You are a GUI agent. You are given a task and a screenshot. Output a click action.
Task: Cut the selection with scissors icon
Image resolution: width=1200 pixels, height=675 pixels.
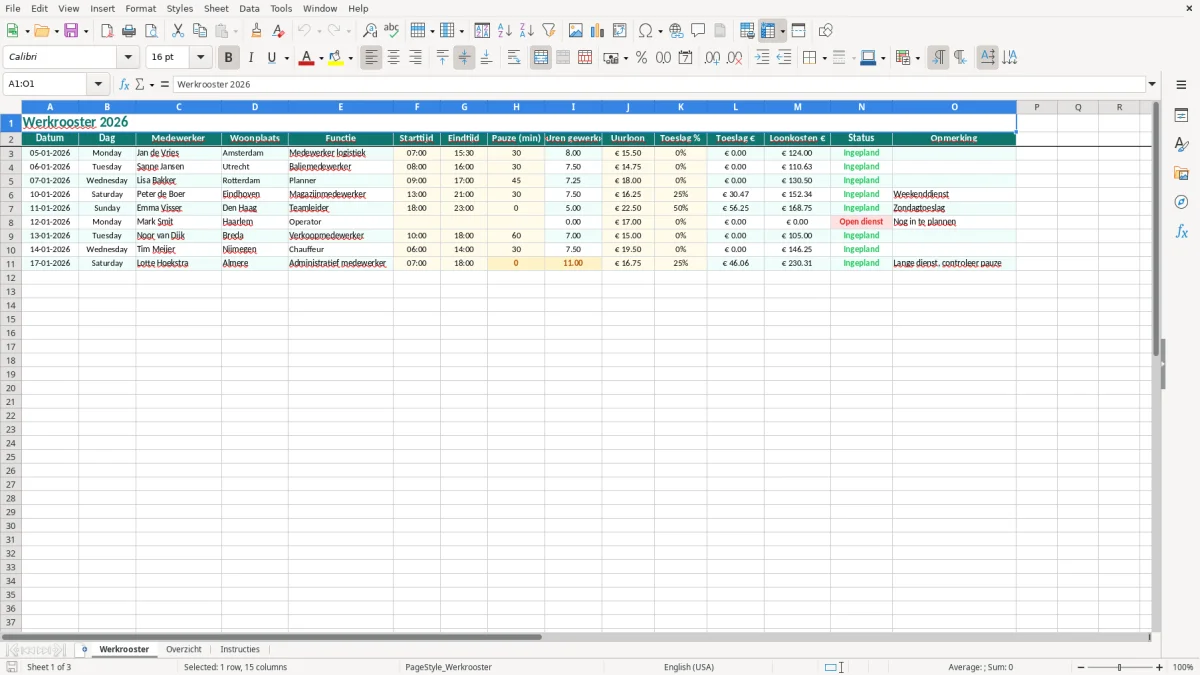(x=178, y=31)
